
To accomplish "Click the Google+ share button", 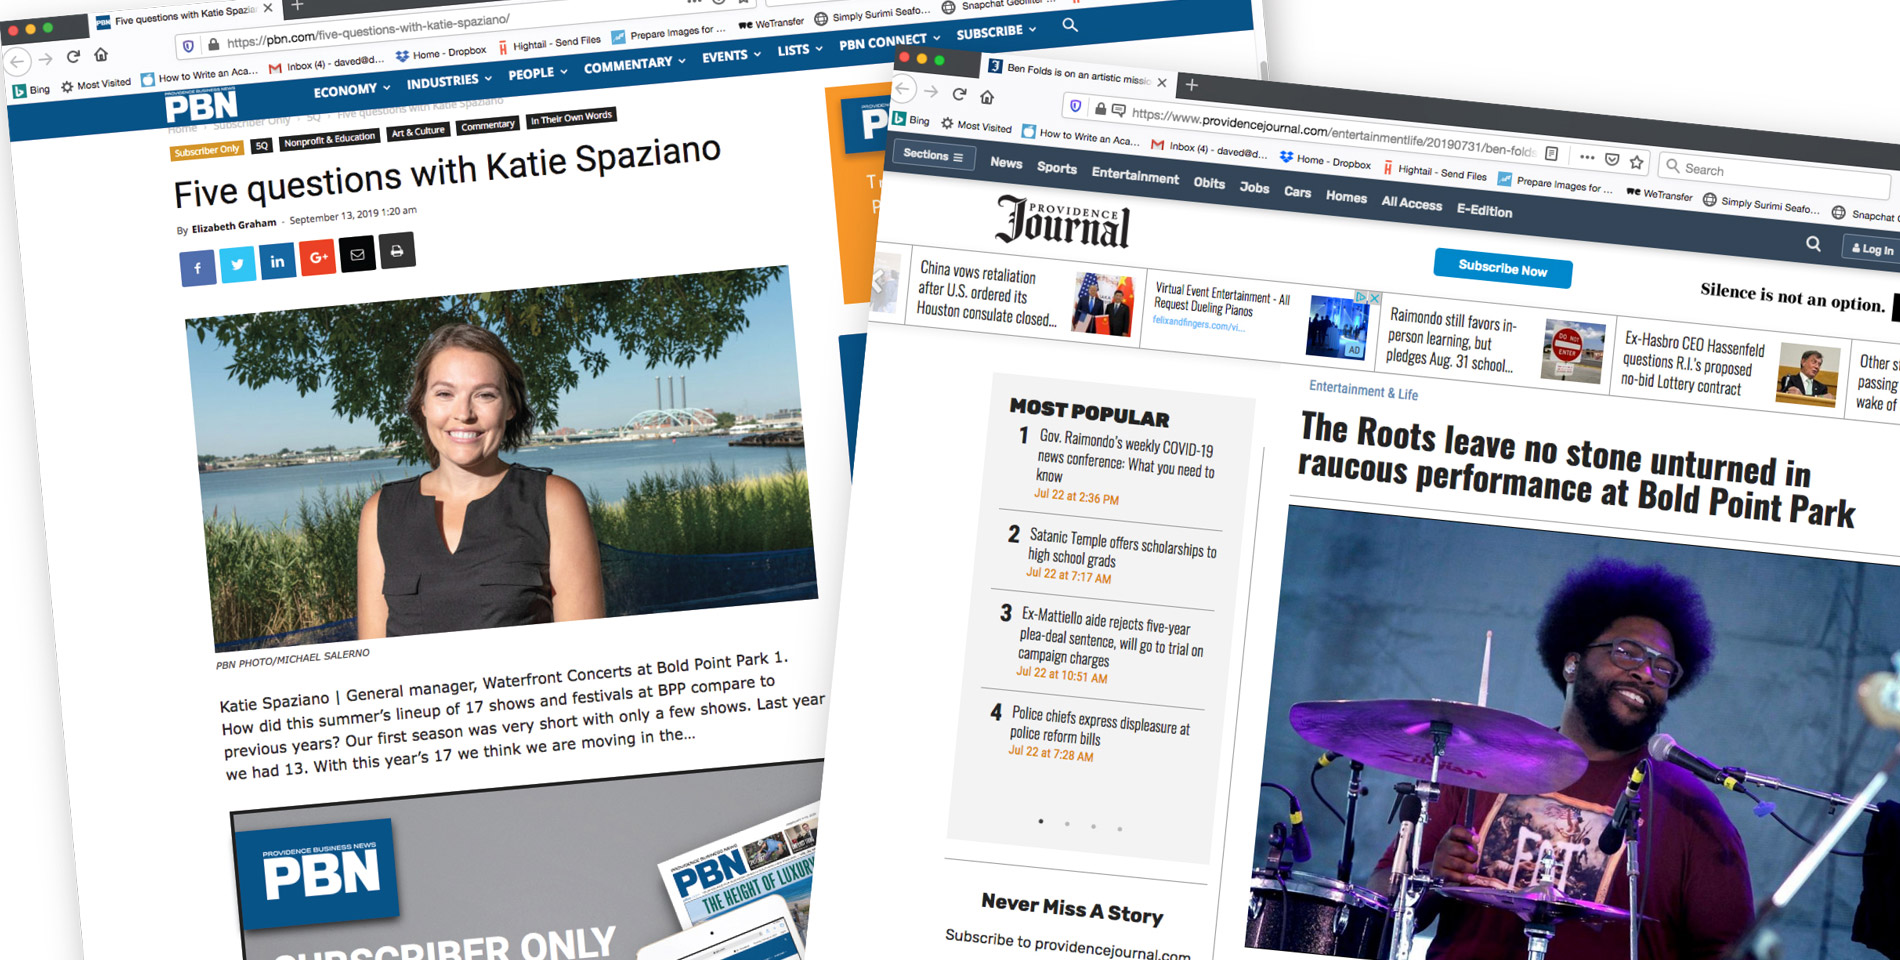I will (317, 258).
